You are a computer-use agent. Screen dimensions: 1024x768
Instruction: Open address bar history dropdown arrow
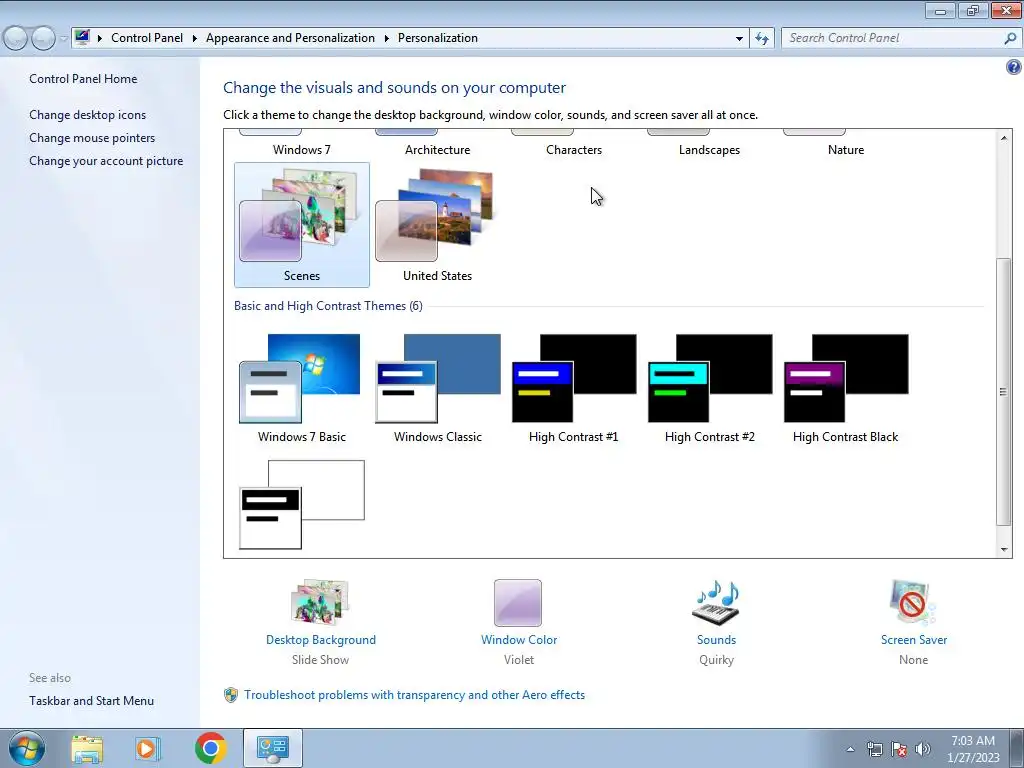click(x=739, y=39)
